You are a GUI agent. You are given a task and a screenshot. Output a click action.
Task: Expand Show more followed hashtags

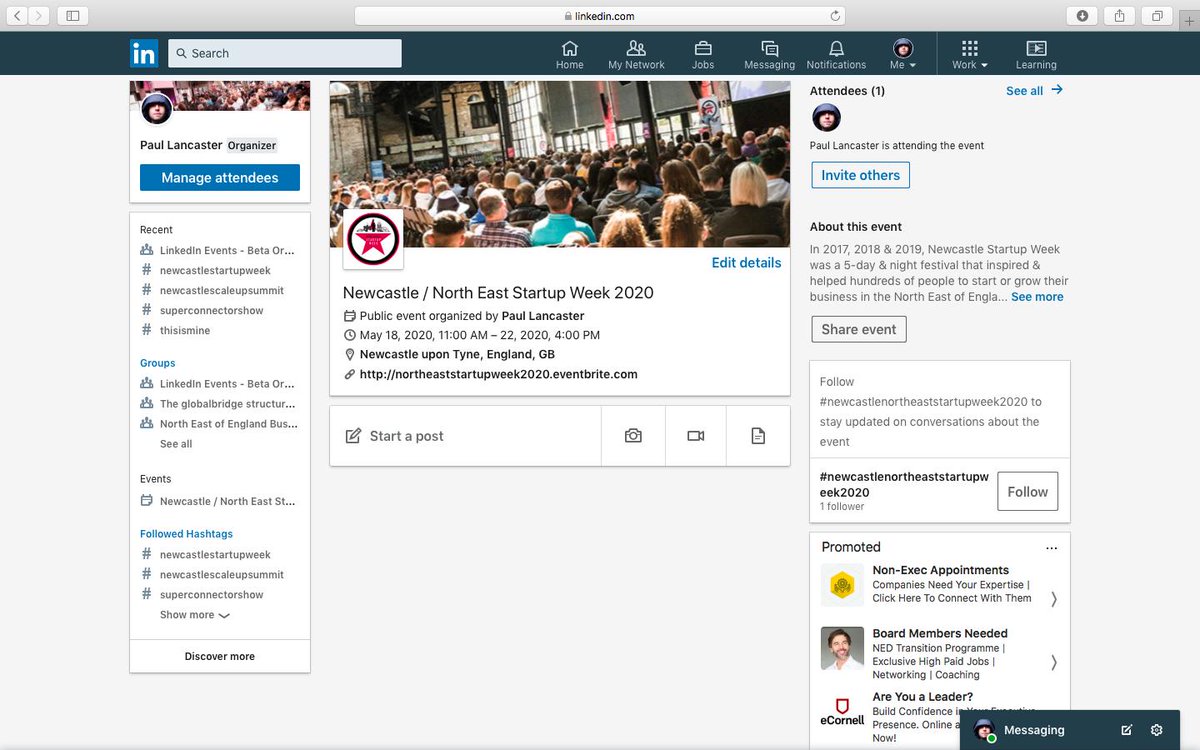(x=195, y=615)
